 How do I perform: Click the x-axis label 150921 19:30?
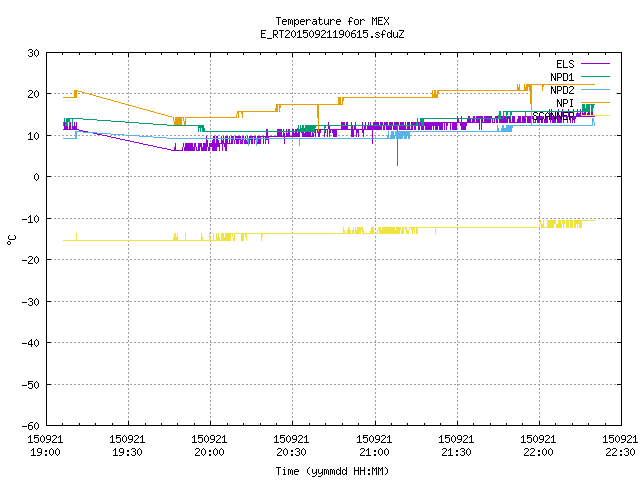(x=127, y=446)
